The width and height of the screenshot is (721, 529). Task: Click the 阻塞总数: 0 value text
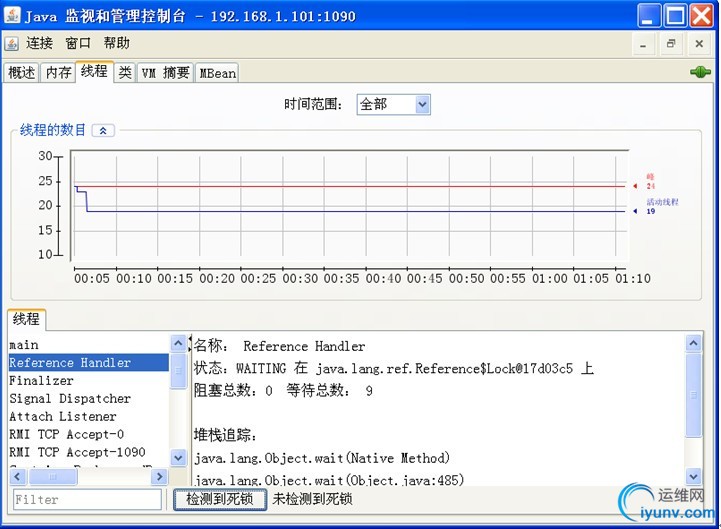(x=233, y=391)
